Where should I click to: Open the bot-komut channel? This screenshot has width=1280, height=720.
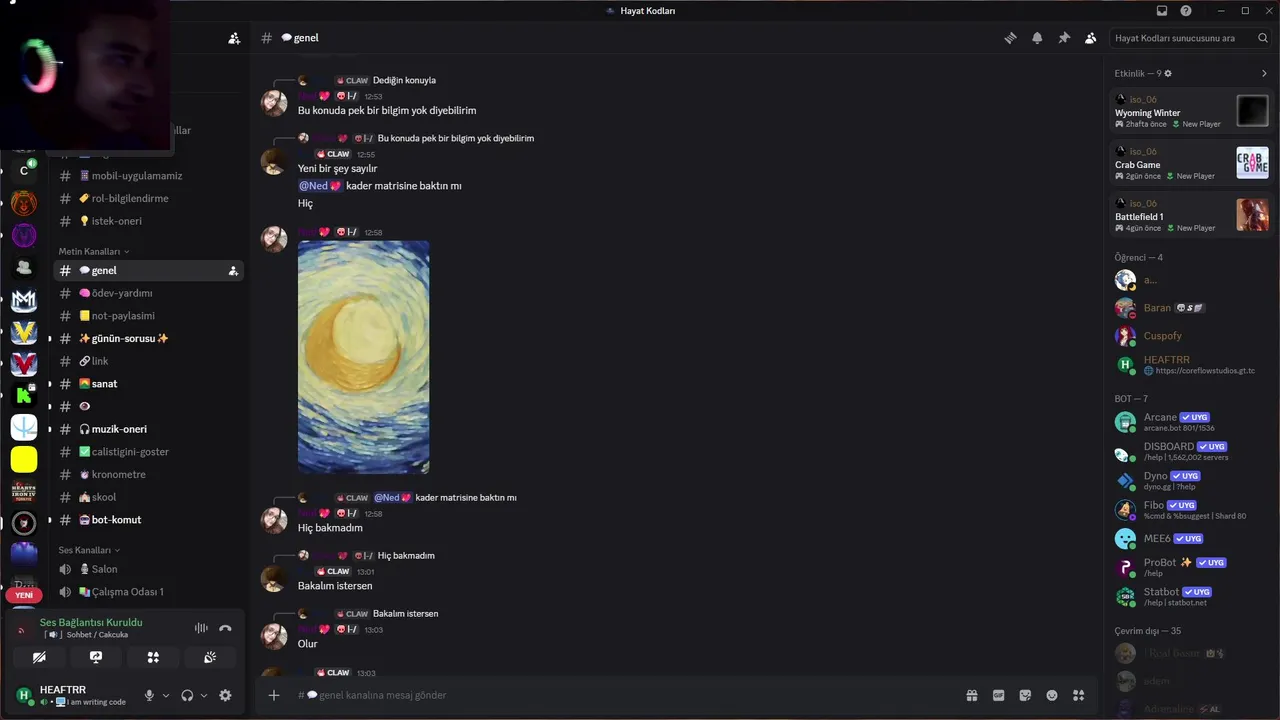coord(148,520)
